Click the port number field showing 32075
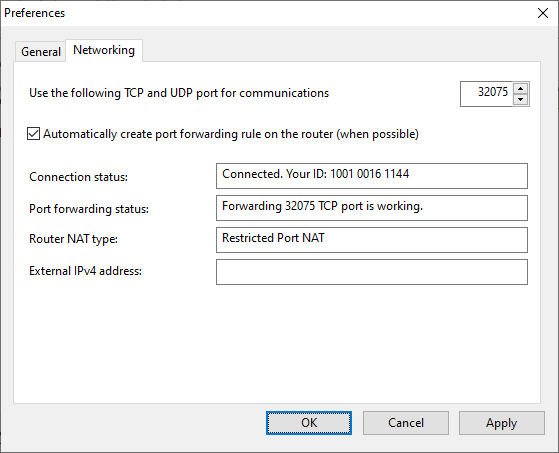 [x=487, y=94]
